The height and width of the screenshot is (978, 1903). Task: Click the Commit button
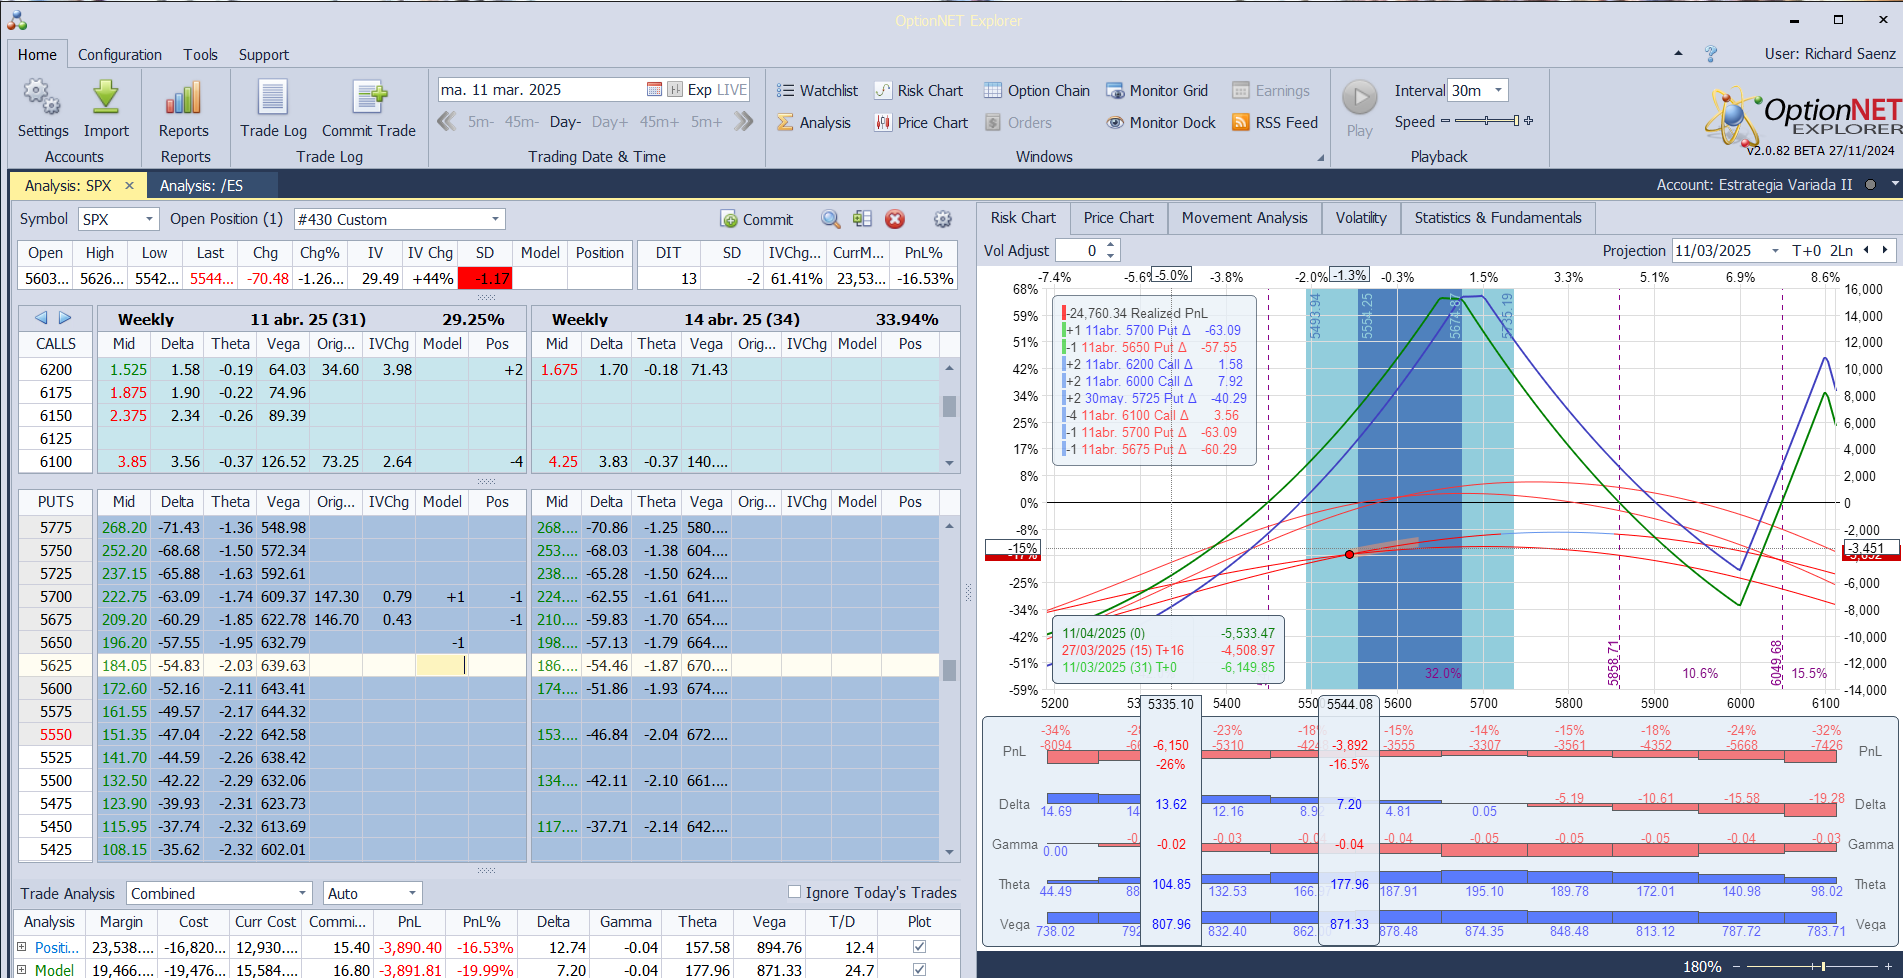point(757,219)
